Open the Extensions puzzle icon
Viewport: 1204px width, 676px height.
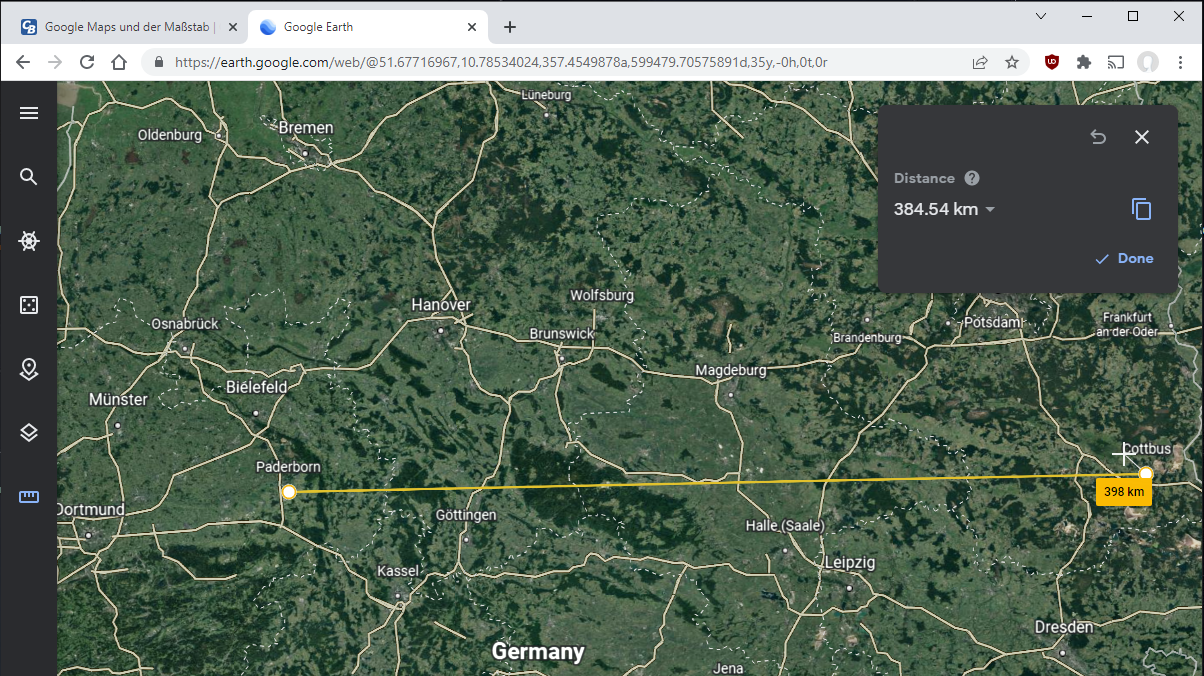[x=1084, y=62]
